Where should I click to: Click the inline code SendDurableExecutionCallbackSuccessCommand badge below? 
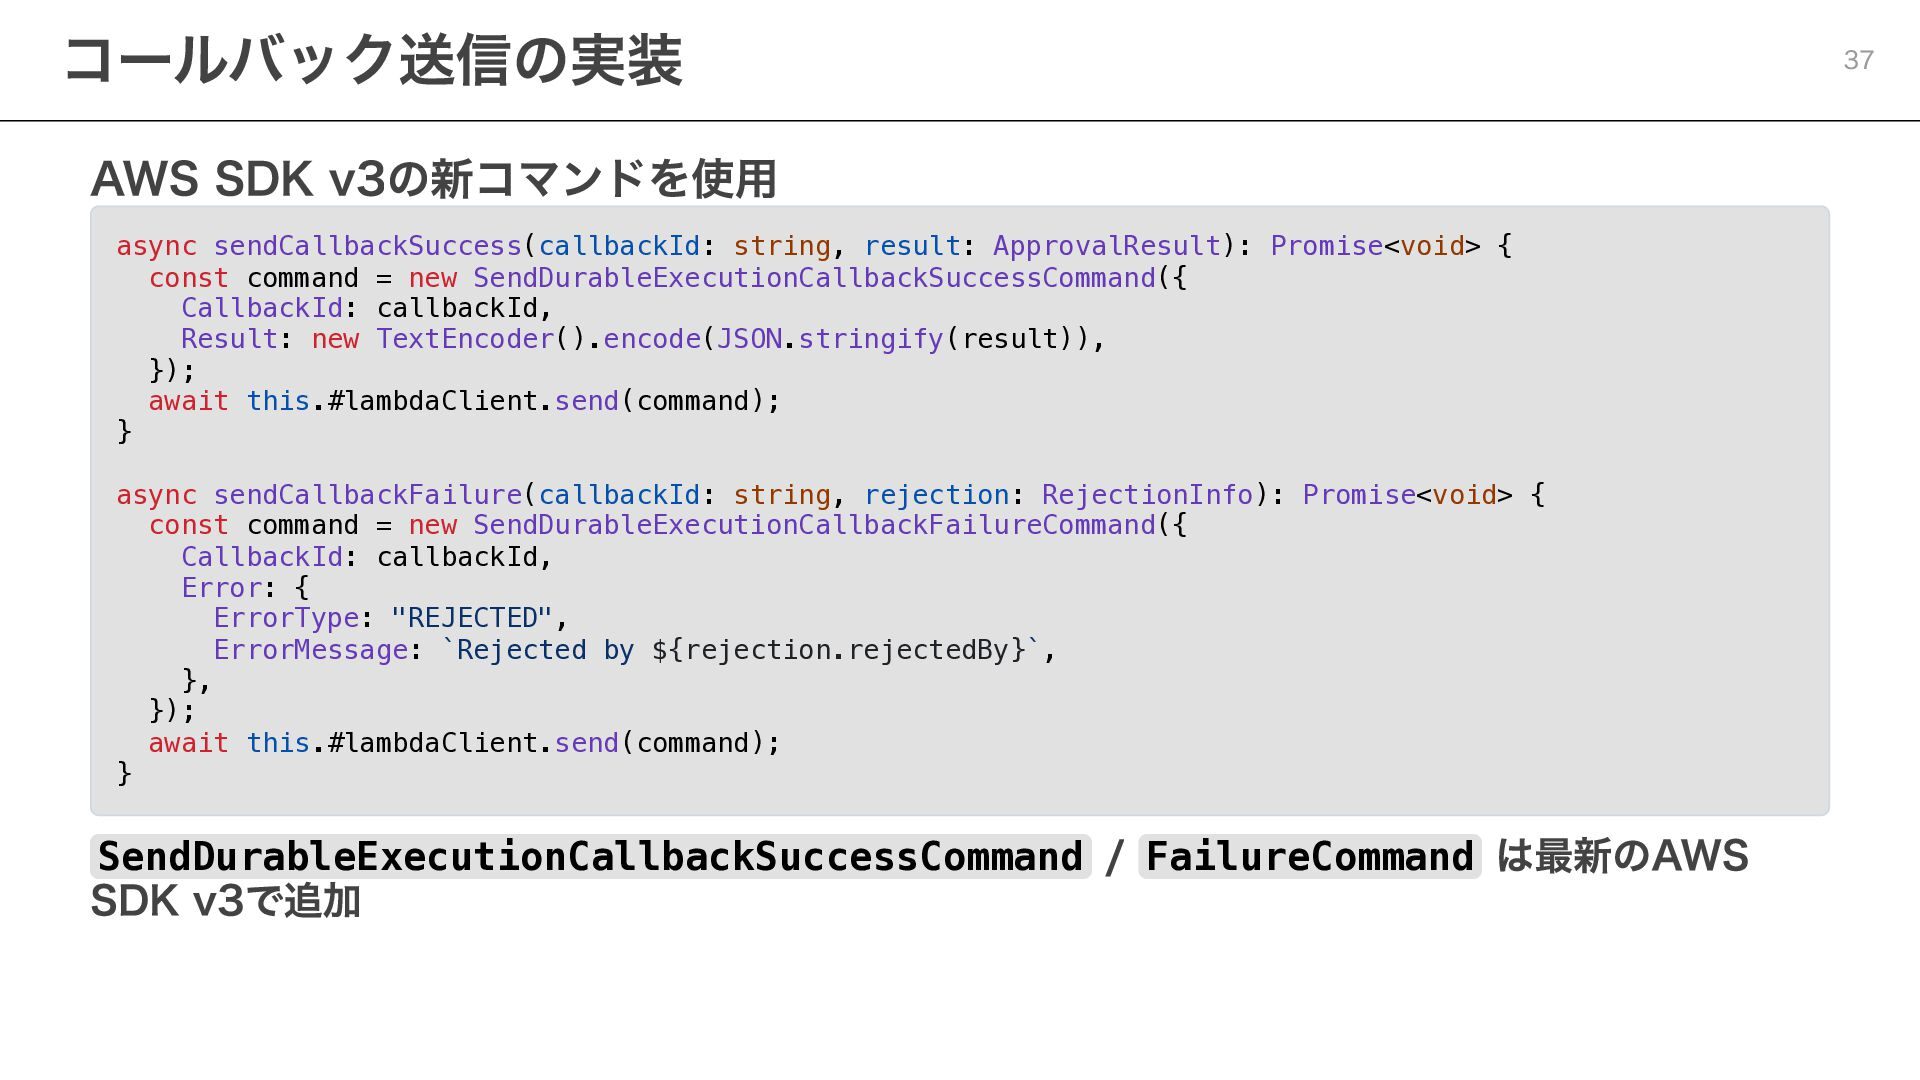coord(590,857)
